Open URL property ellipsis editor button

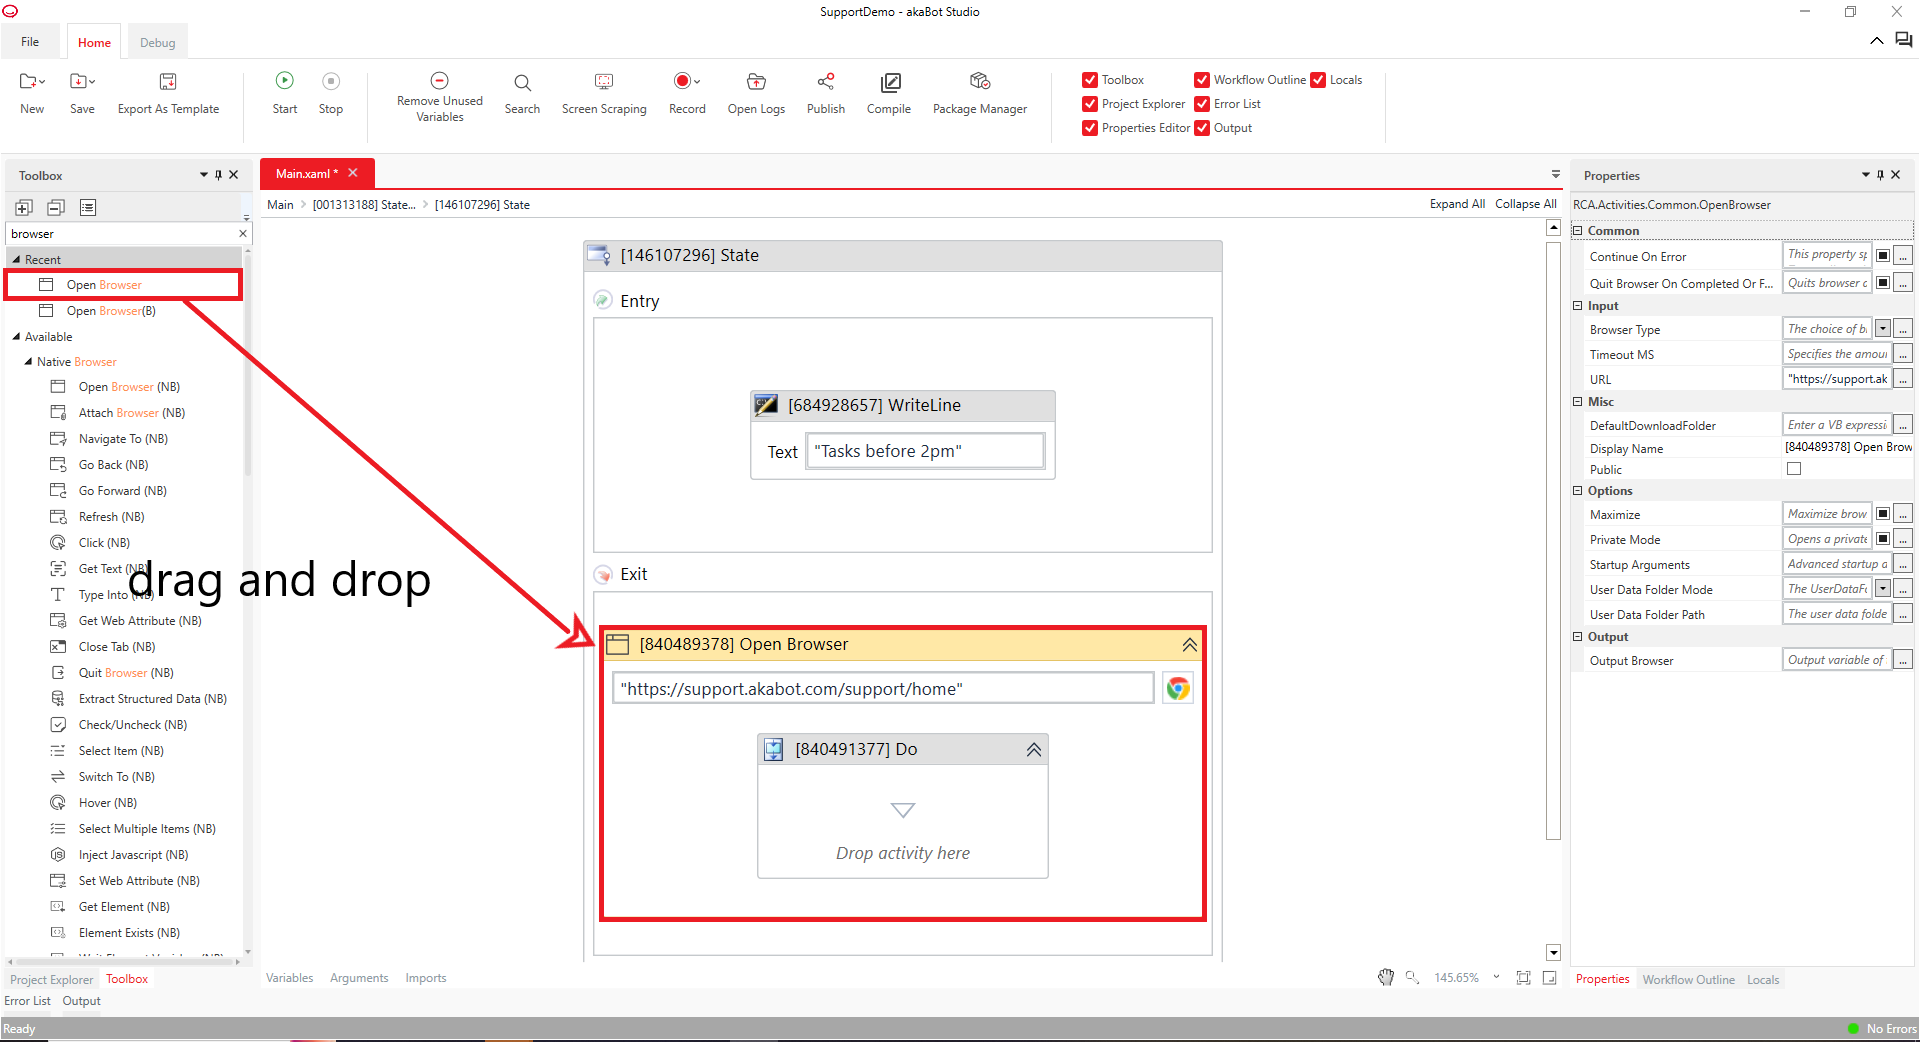1903,379
